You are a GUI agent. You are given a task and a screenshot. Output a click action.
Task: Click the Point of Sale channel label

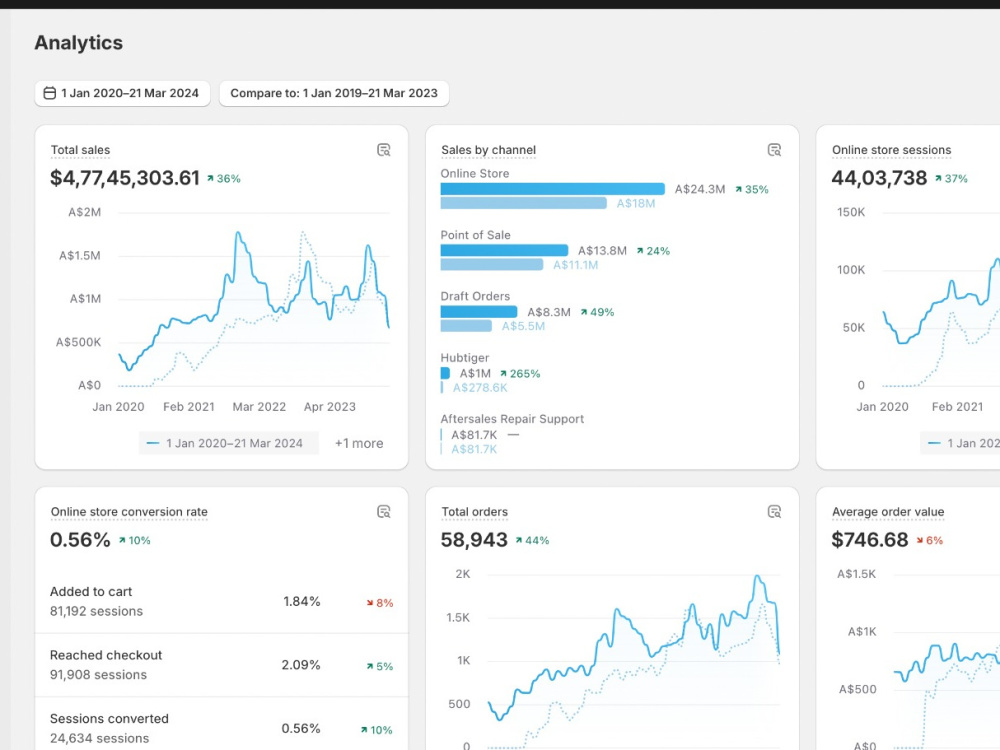pyautogui.click(x=475, y=235)
